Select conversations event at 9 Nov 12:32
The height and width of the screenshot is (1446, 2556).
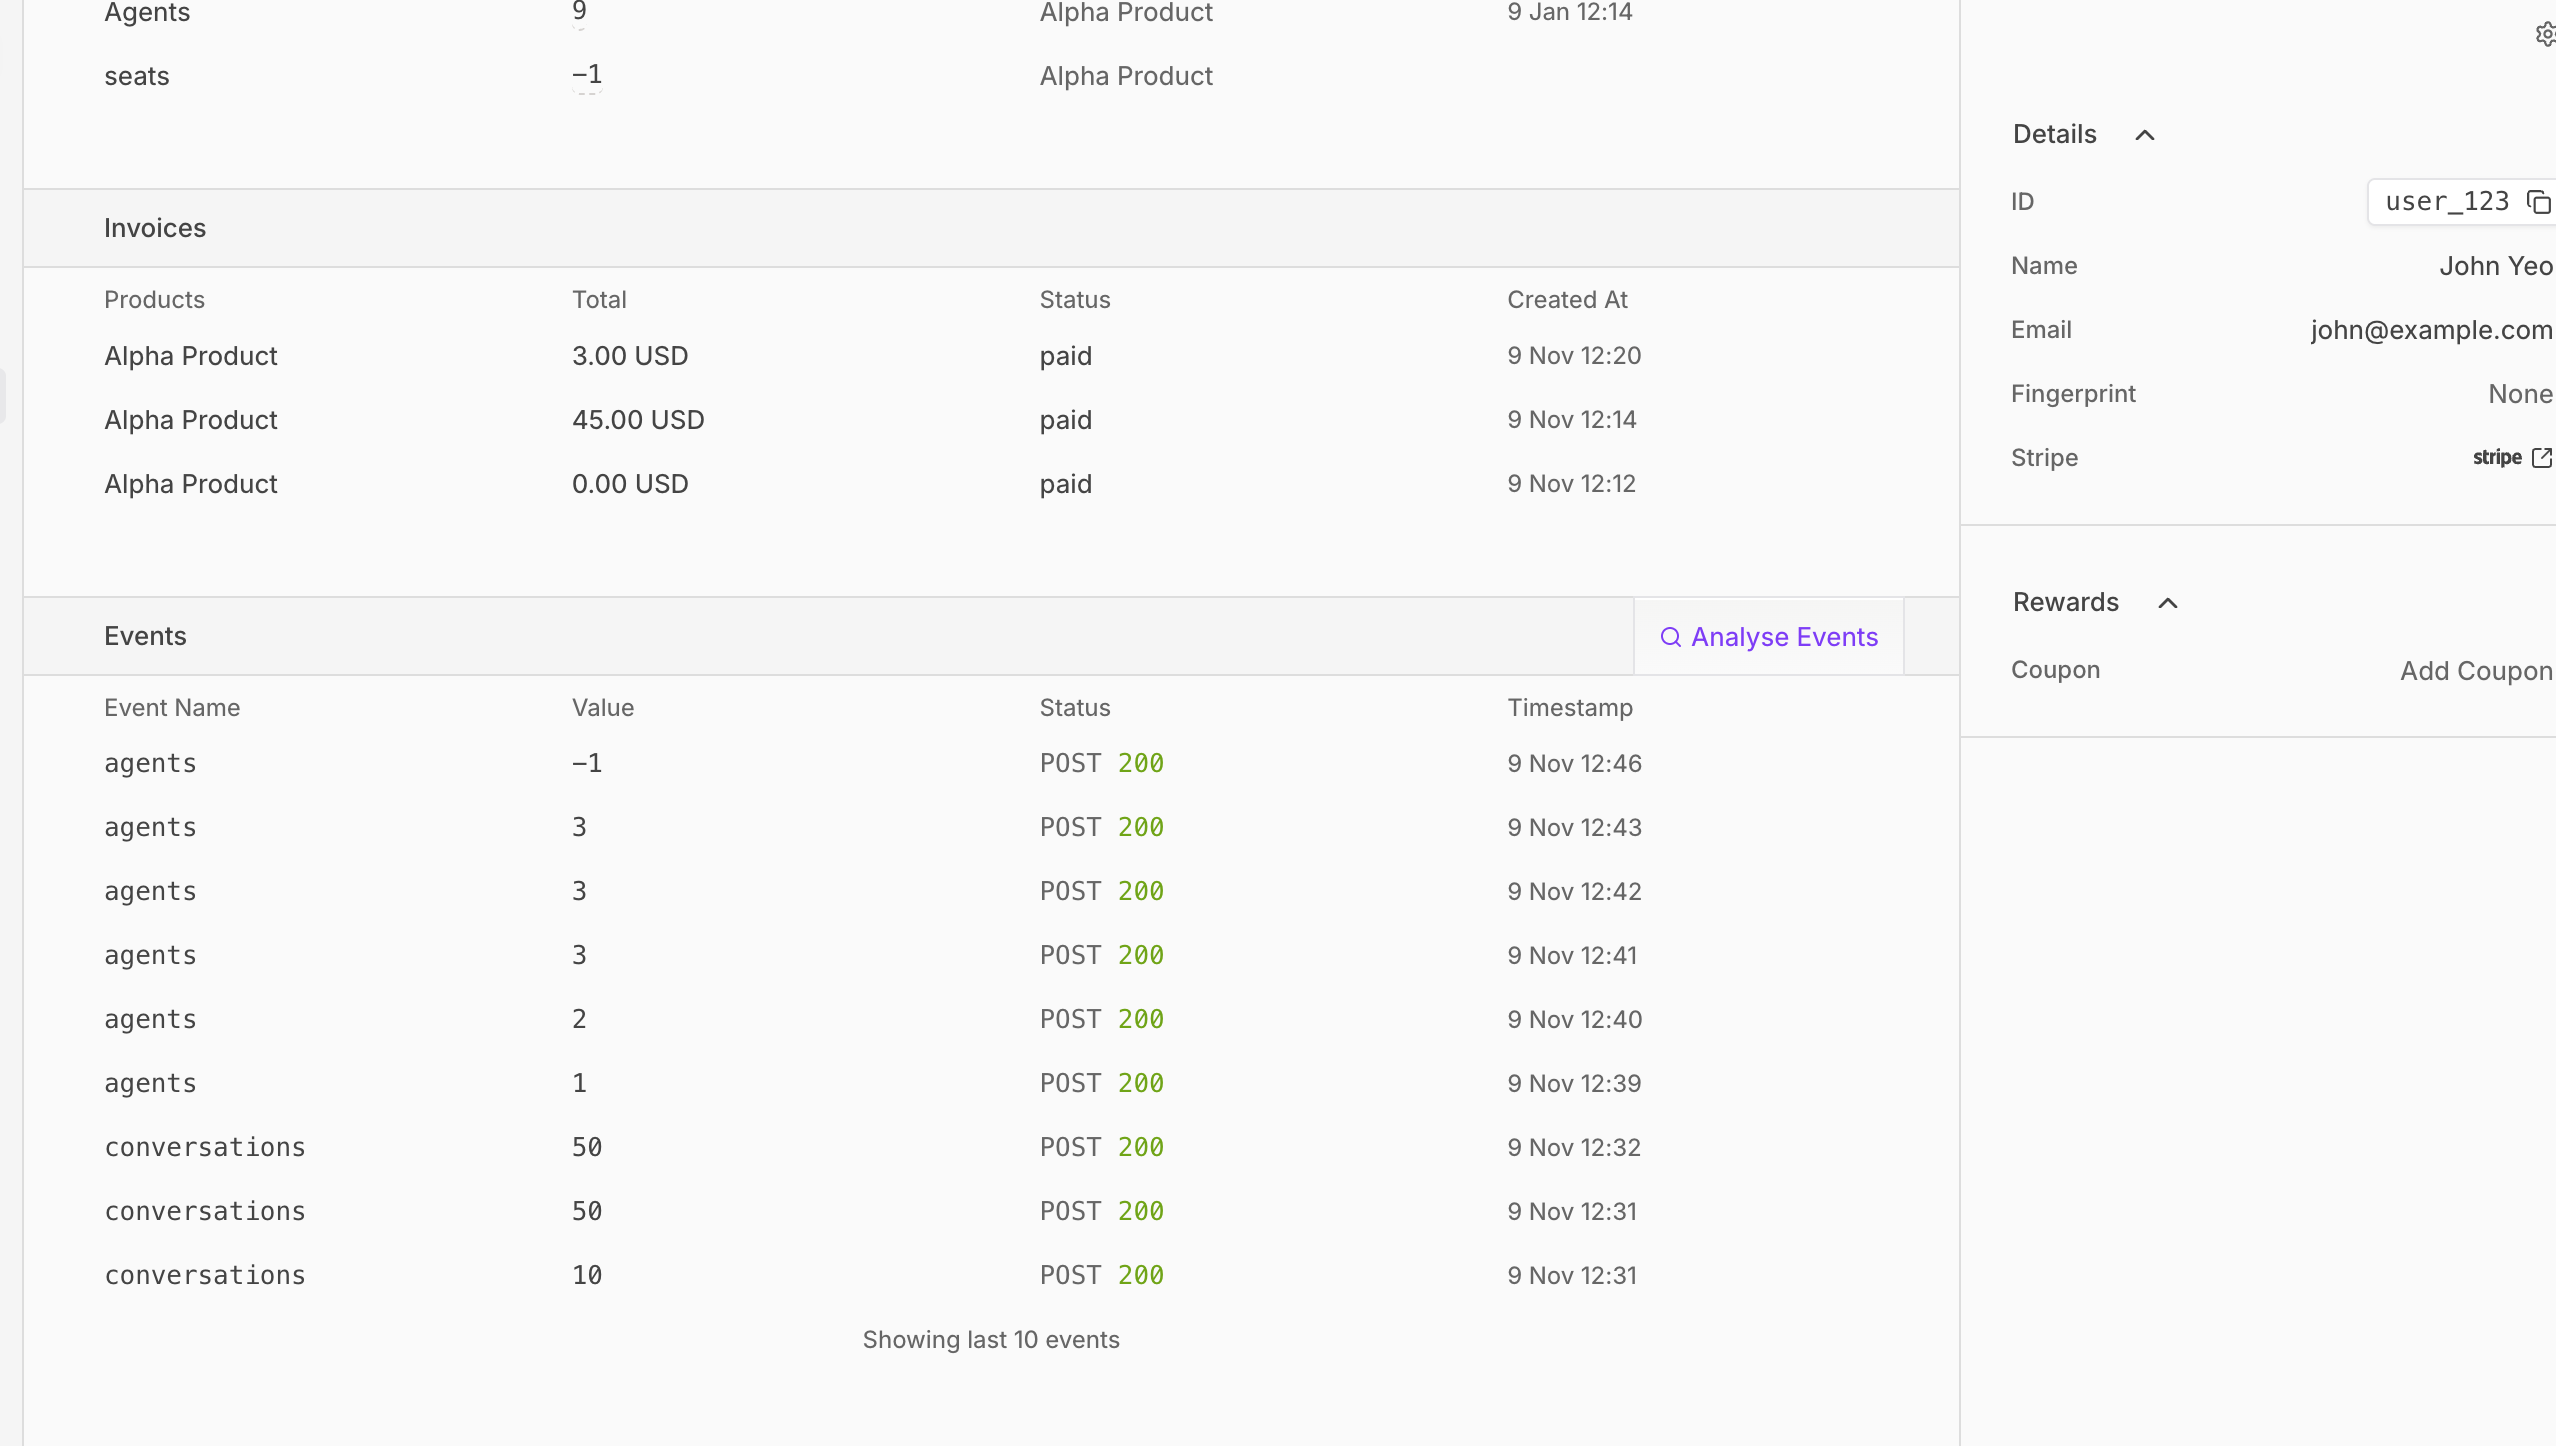204,1148
